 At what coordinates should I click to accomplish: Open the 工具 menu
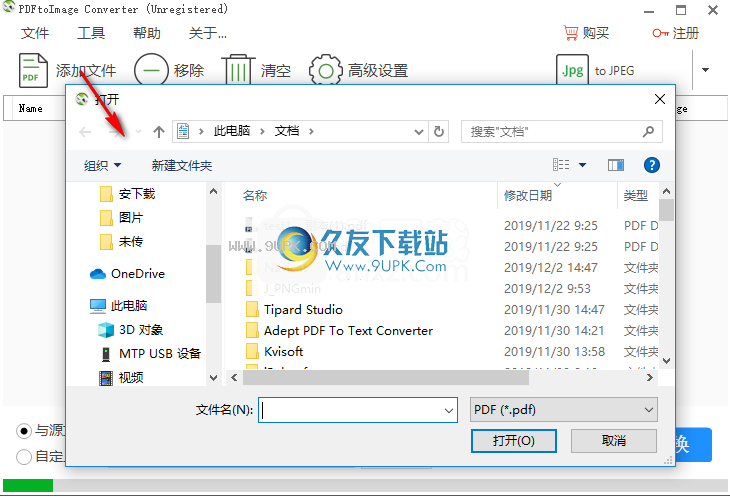(91, 33)
